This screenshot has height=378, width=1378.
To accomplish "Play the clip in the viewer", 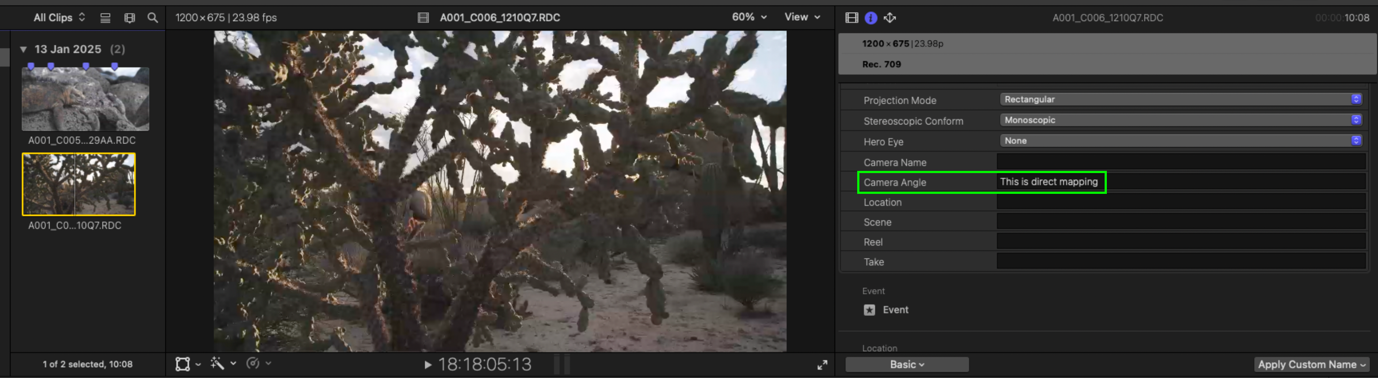I will [428, 365].
